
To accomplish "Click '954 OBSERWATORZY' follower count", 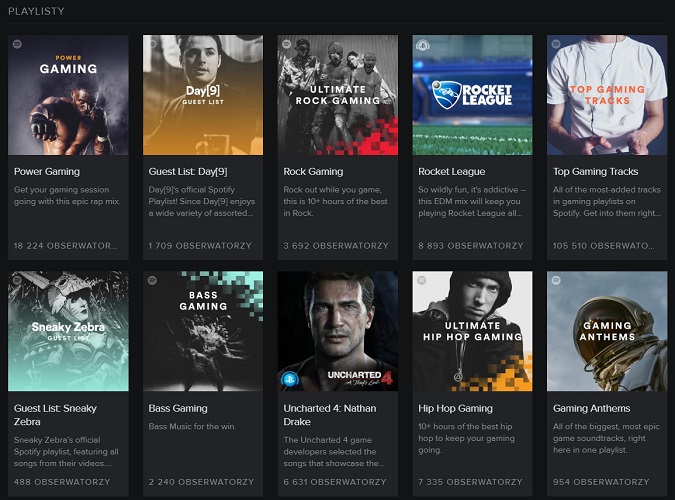I will [x=601, y=482].
